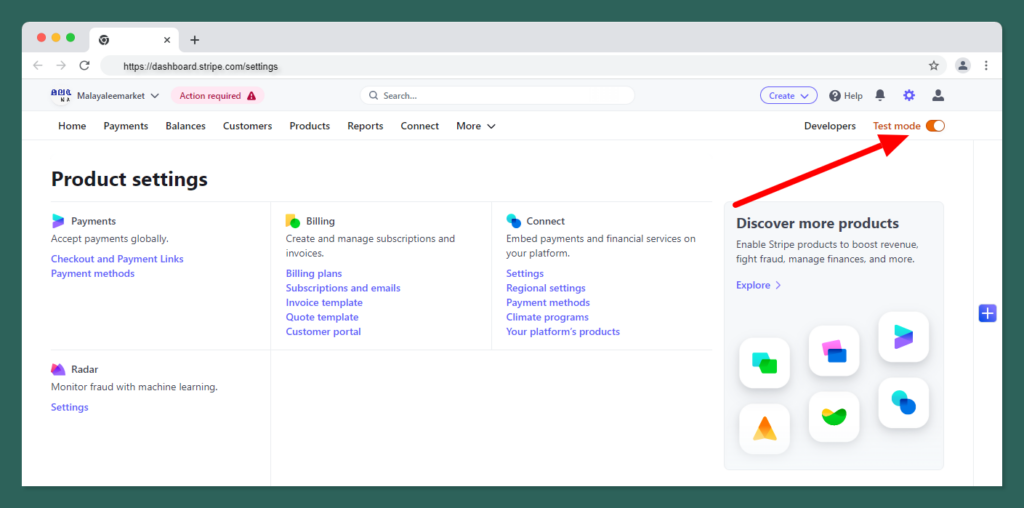1024x508 pixels.
Task: Open the Create dropdown button
Action: (x=788, y=96)
